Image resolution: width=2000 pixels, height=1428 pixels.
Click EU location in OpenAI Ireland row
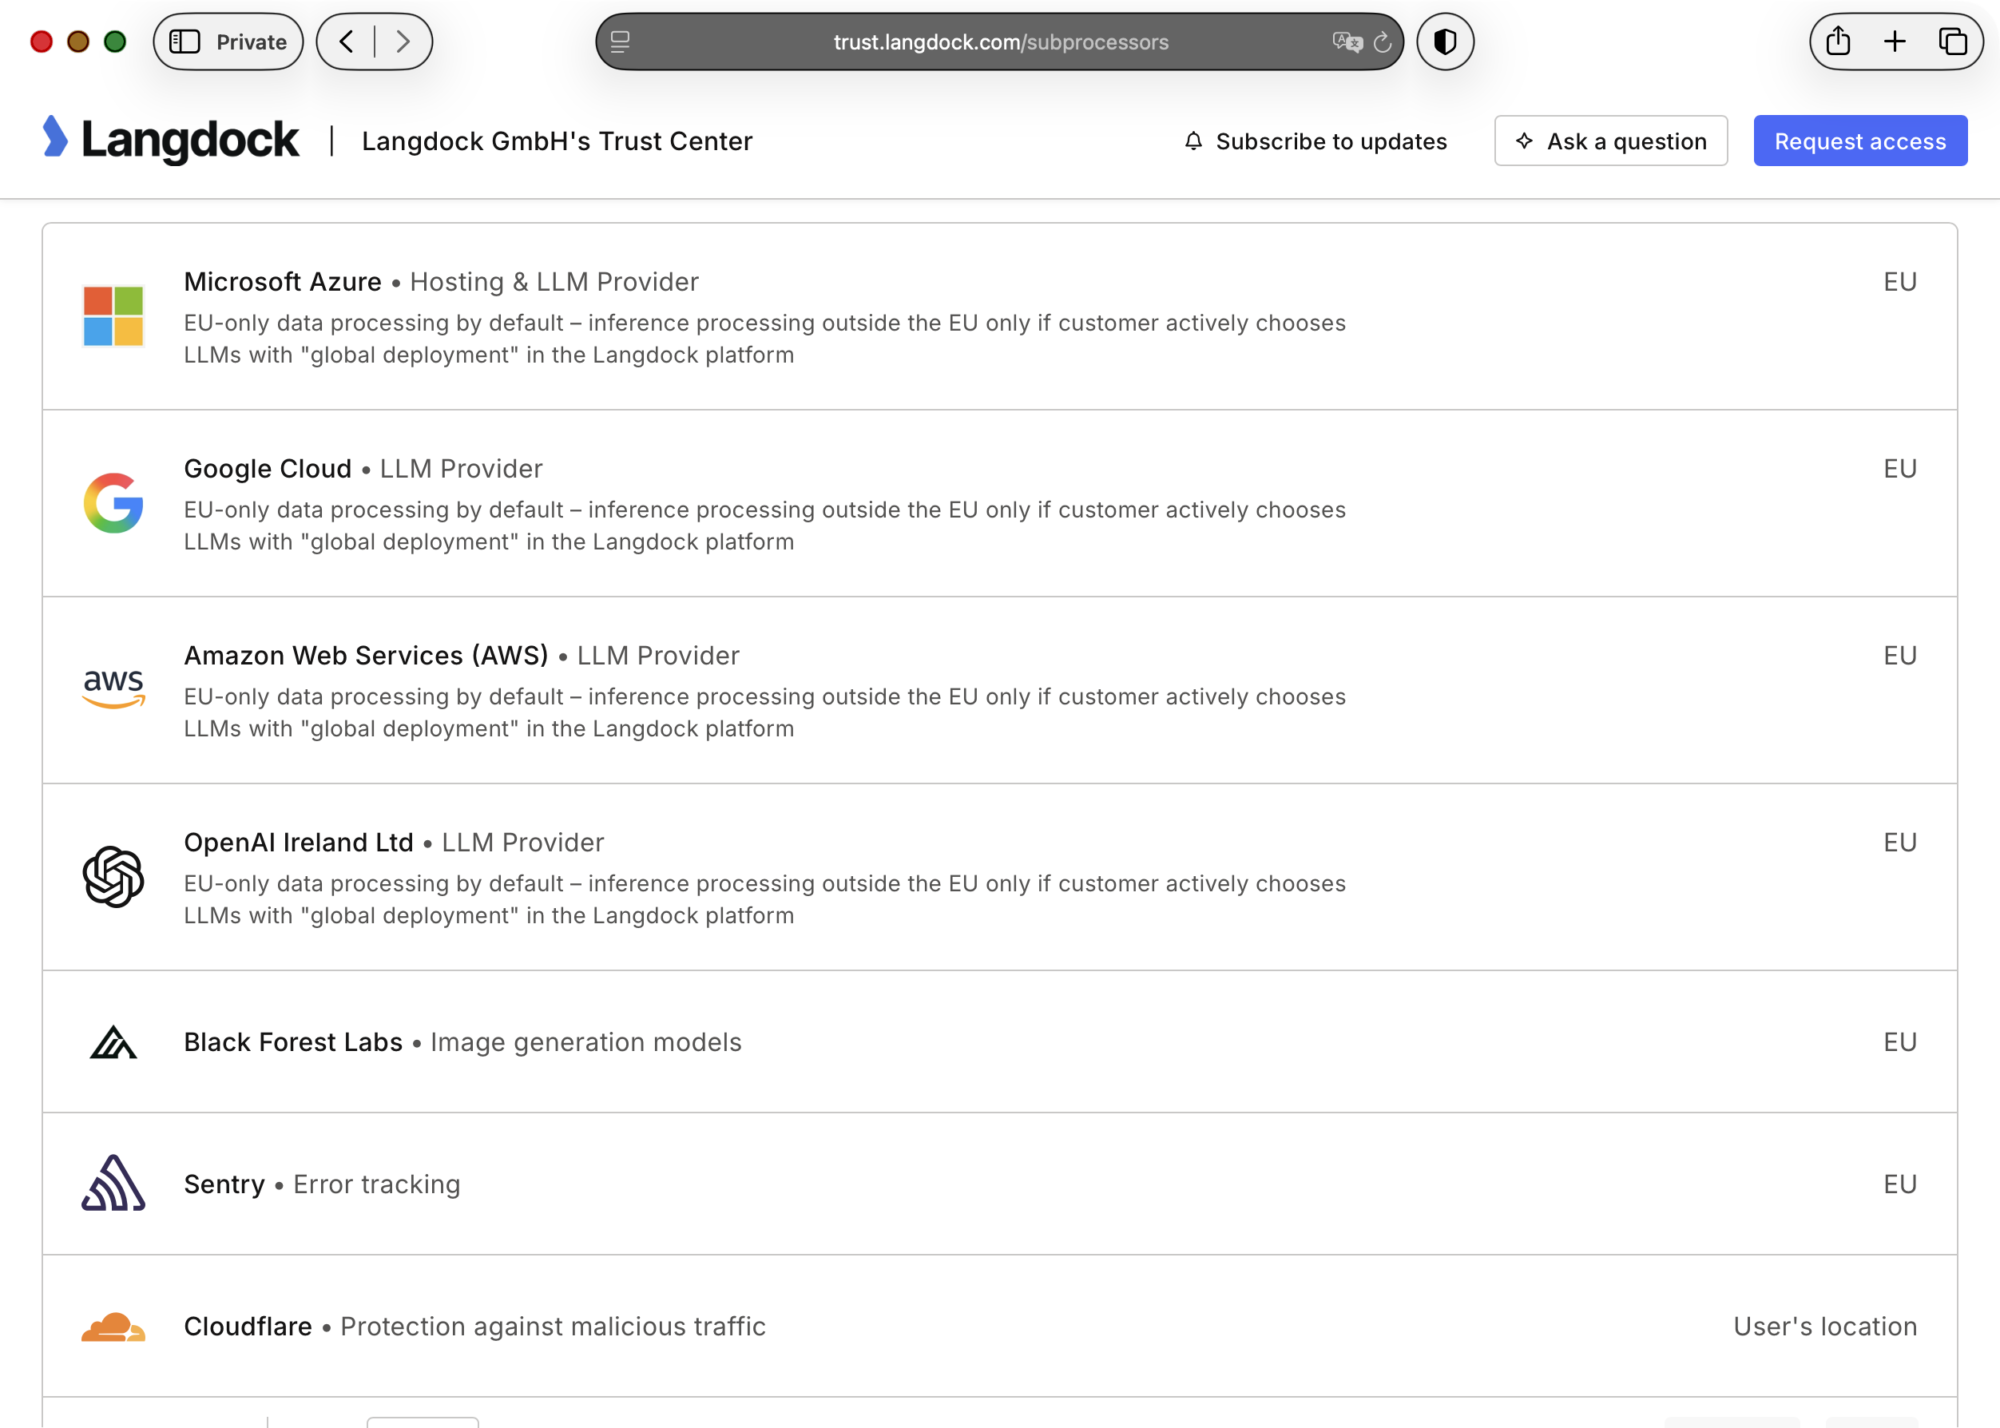1900,843
